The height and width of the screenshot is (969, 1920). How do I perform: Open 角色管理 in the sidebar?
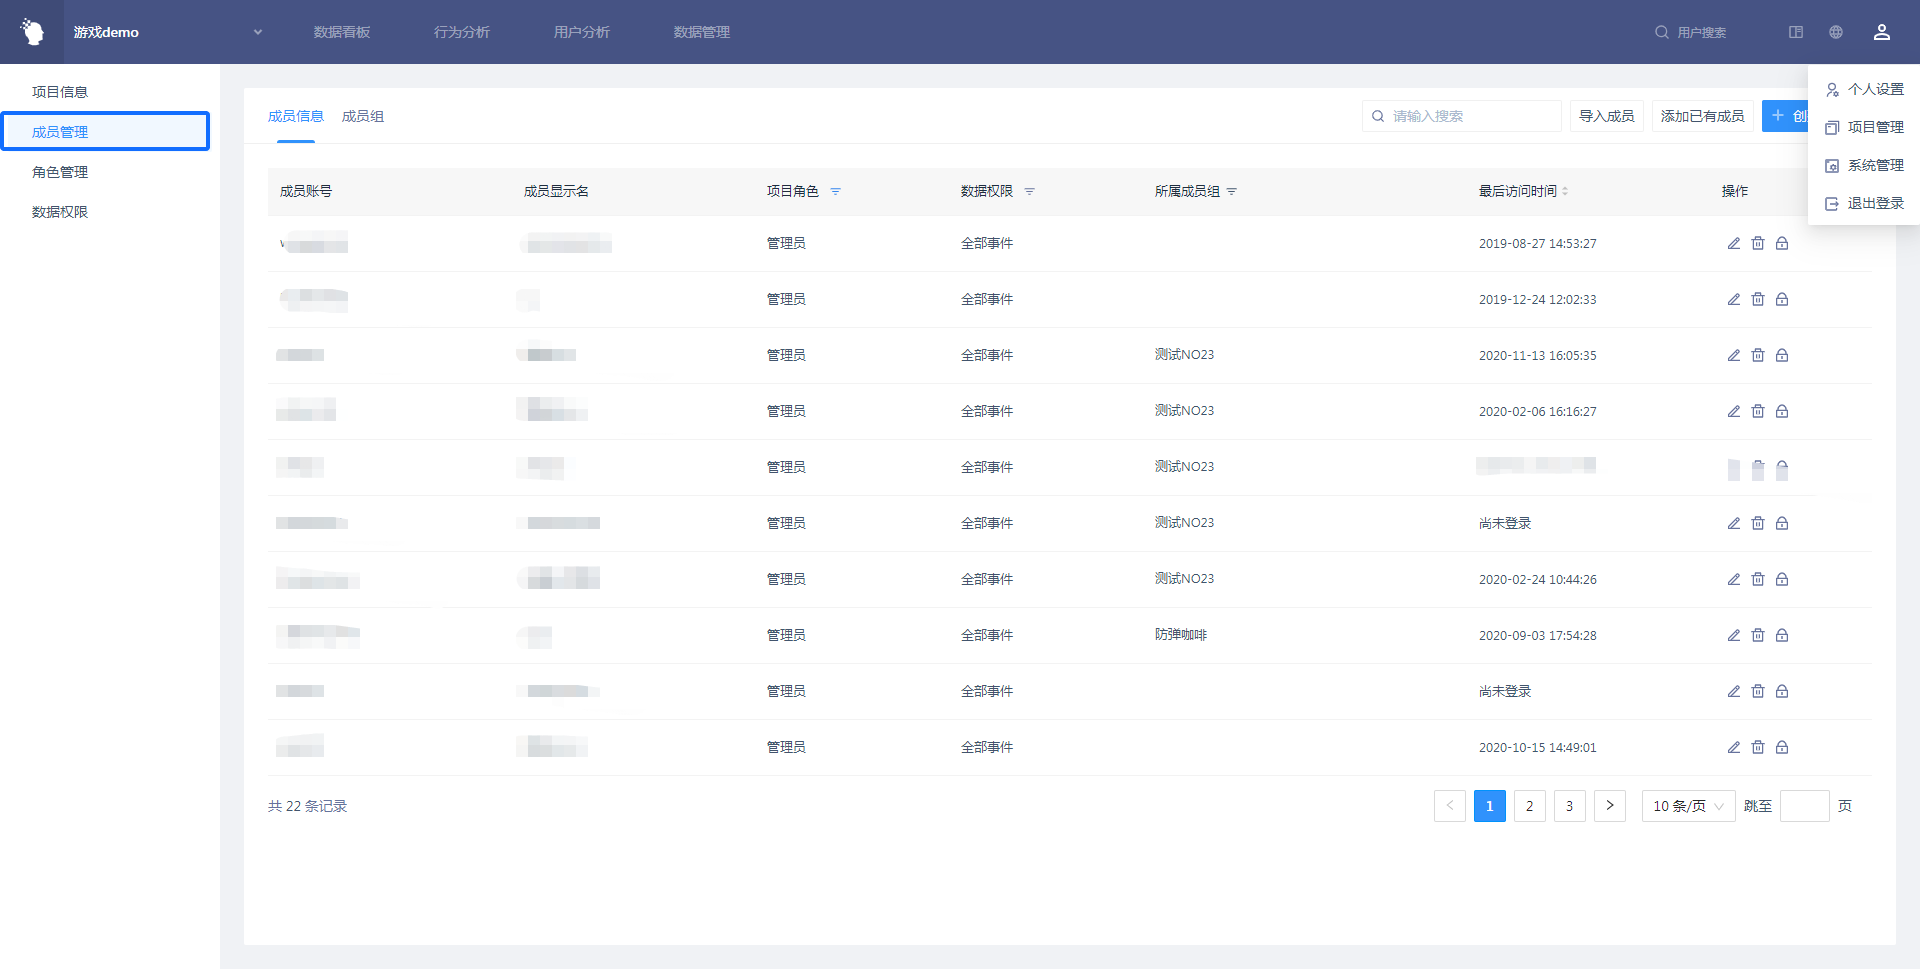pos(60,172)
